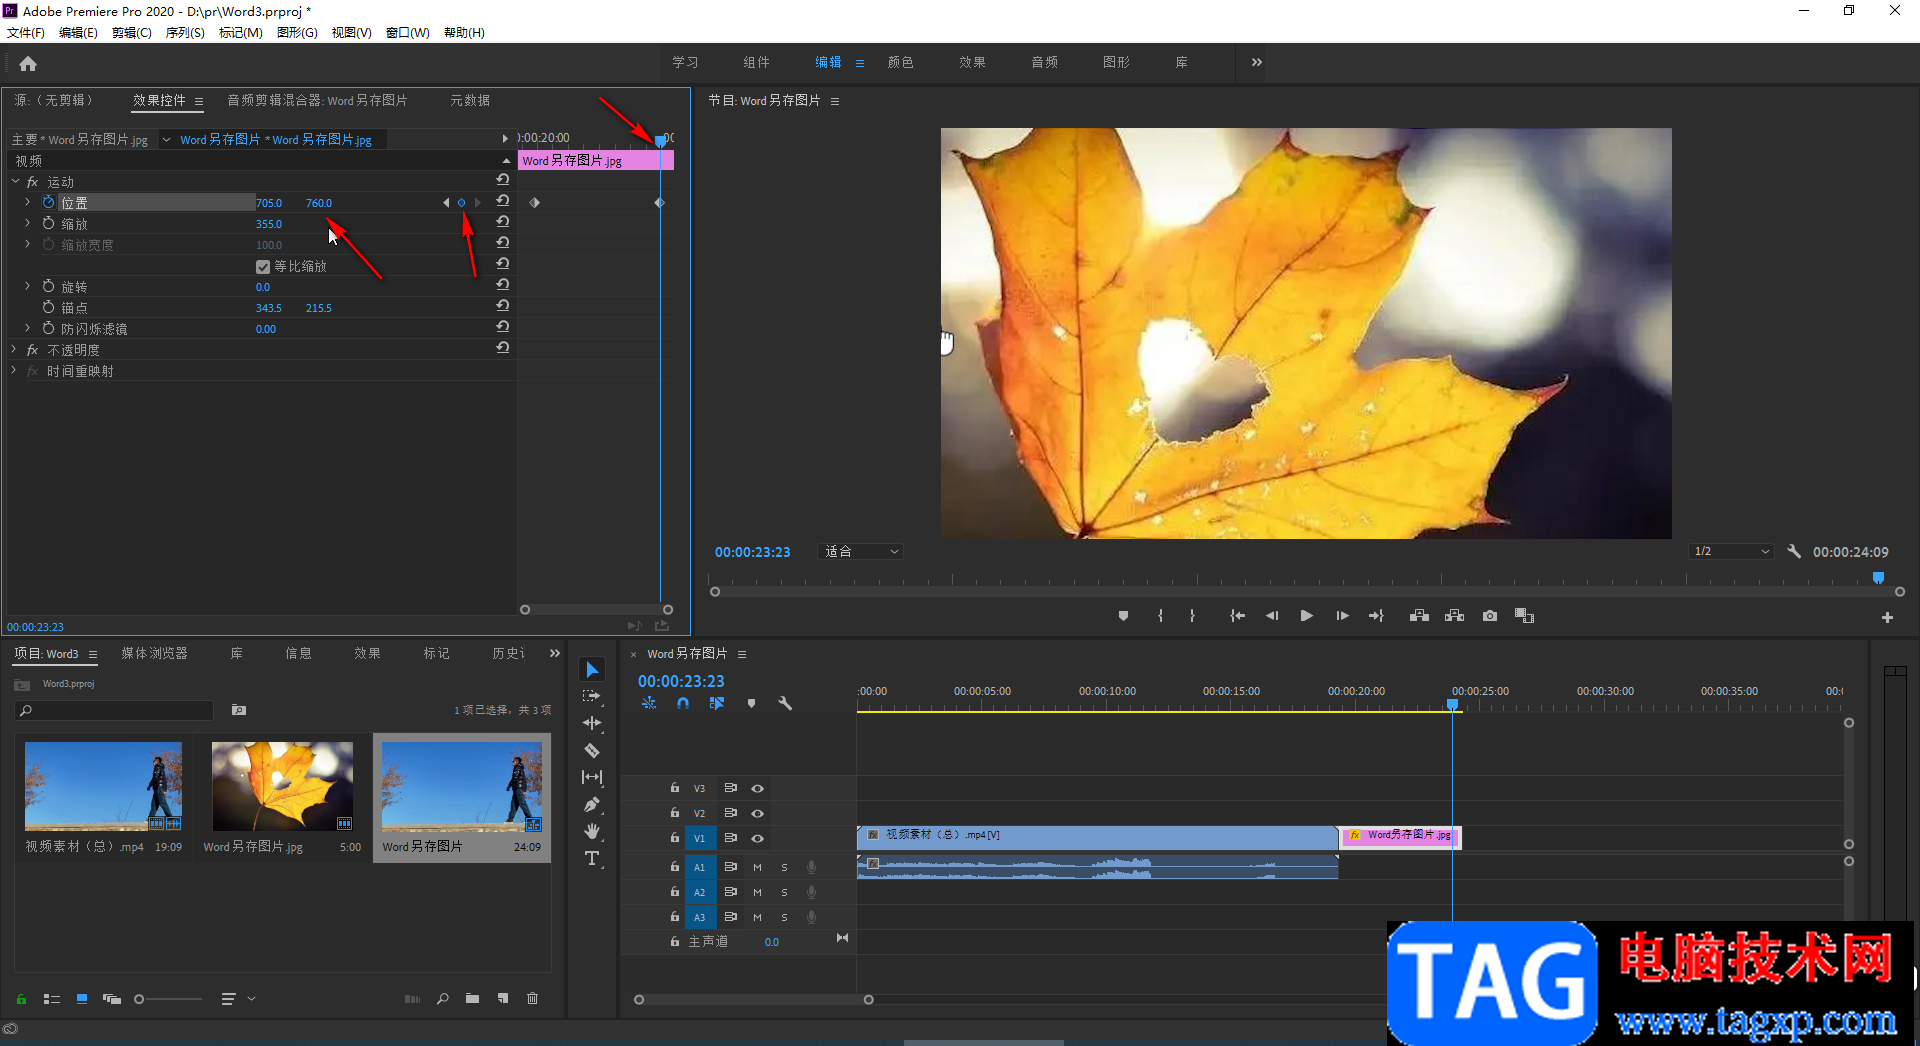Select the Type tool

point(592,858)
